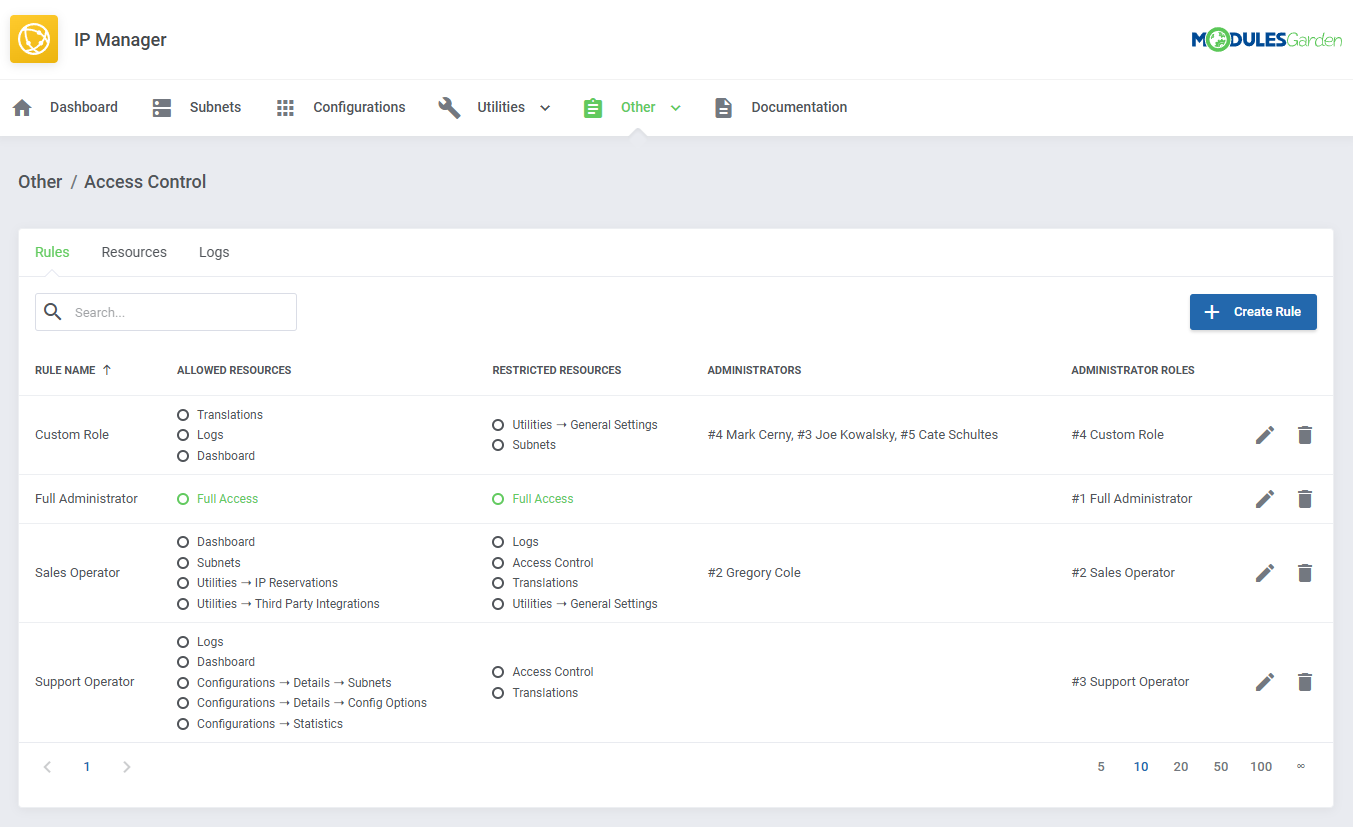
Task: Edit the Custom Role rule with pencil icon
Action: pyautogui.click(x=1264, y=434)
